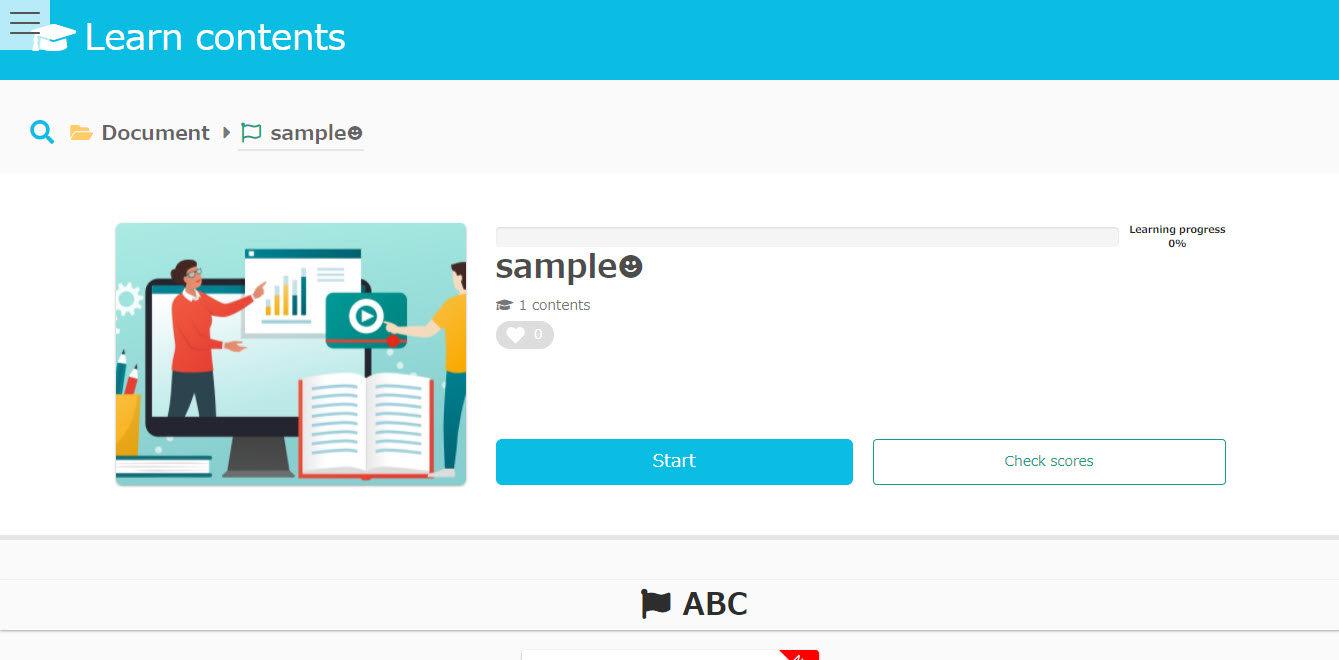Click the green flag icon in breadcrumb

pyautogui.click(x=250, y=132)
